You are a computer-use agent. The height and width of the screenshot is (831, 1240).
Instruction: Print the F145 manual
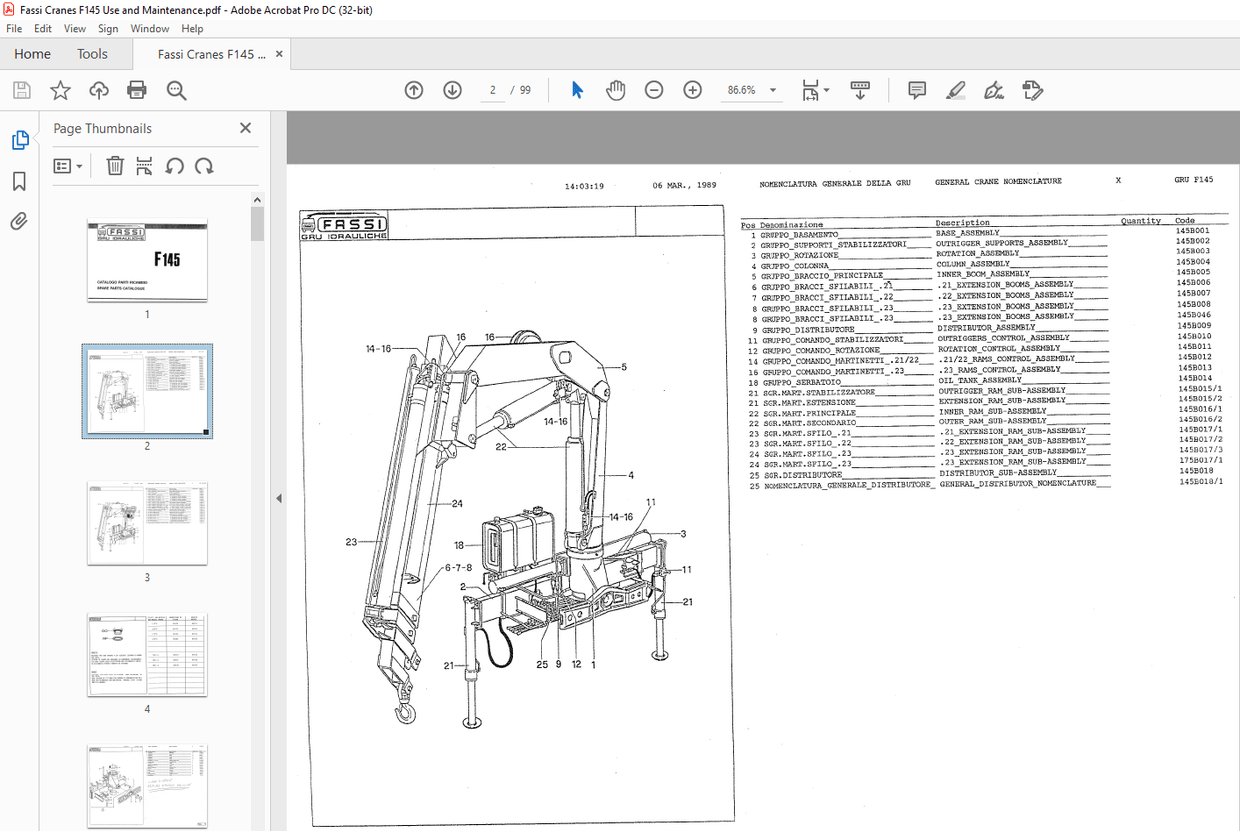(138, 89)
